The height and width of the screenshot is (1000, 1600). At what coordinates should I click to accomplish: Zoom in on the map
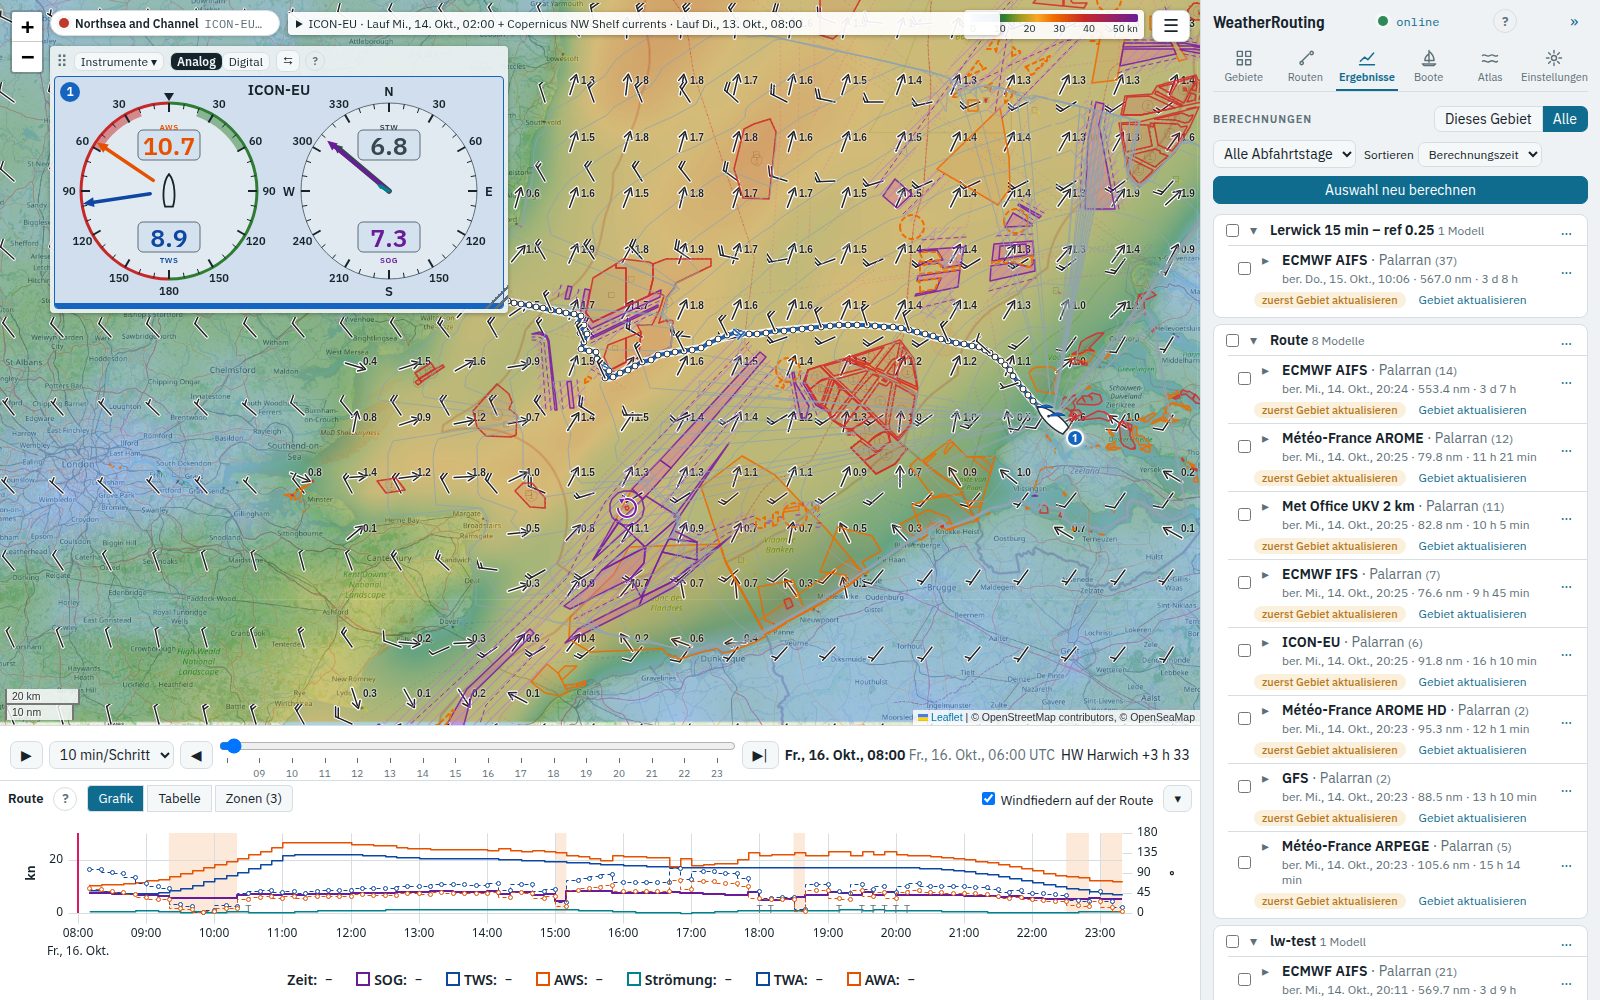point(27,27)
